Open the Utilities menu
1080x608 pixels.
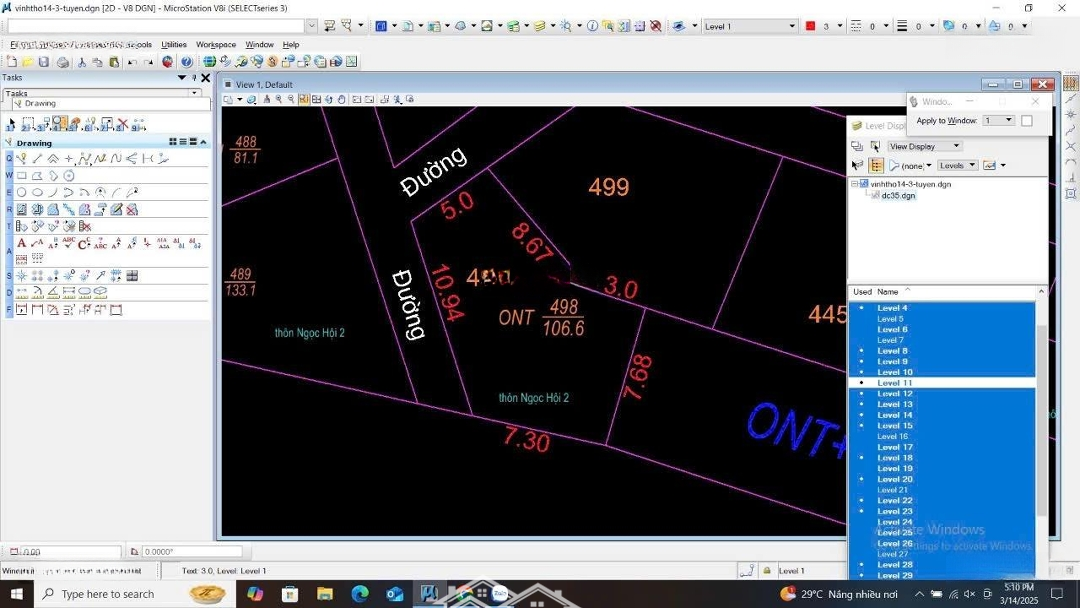174,45
